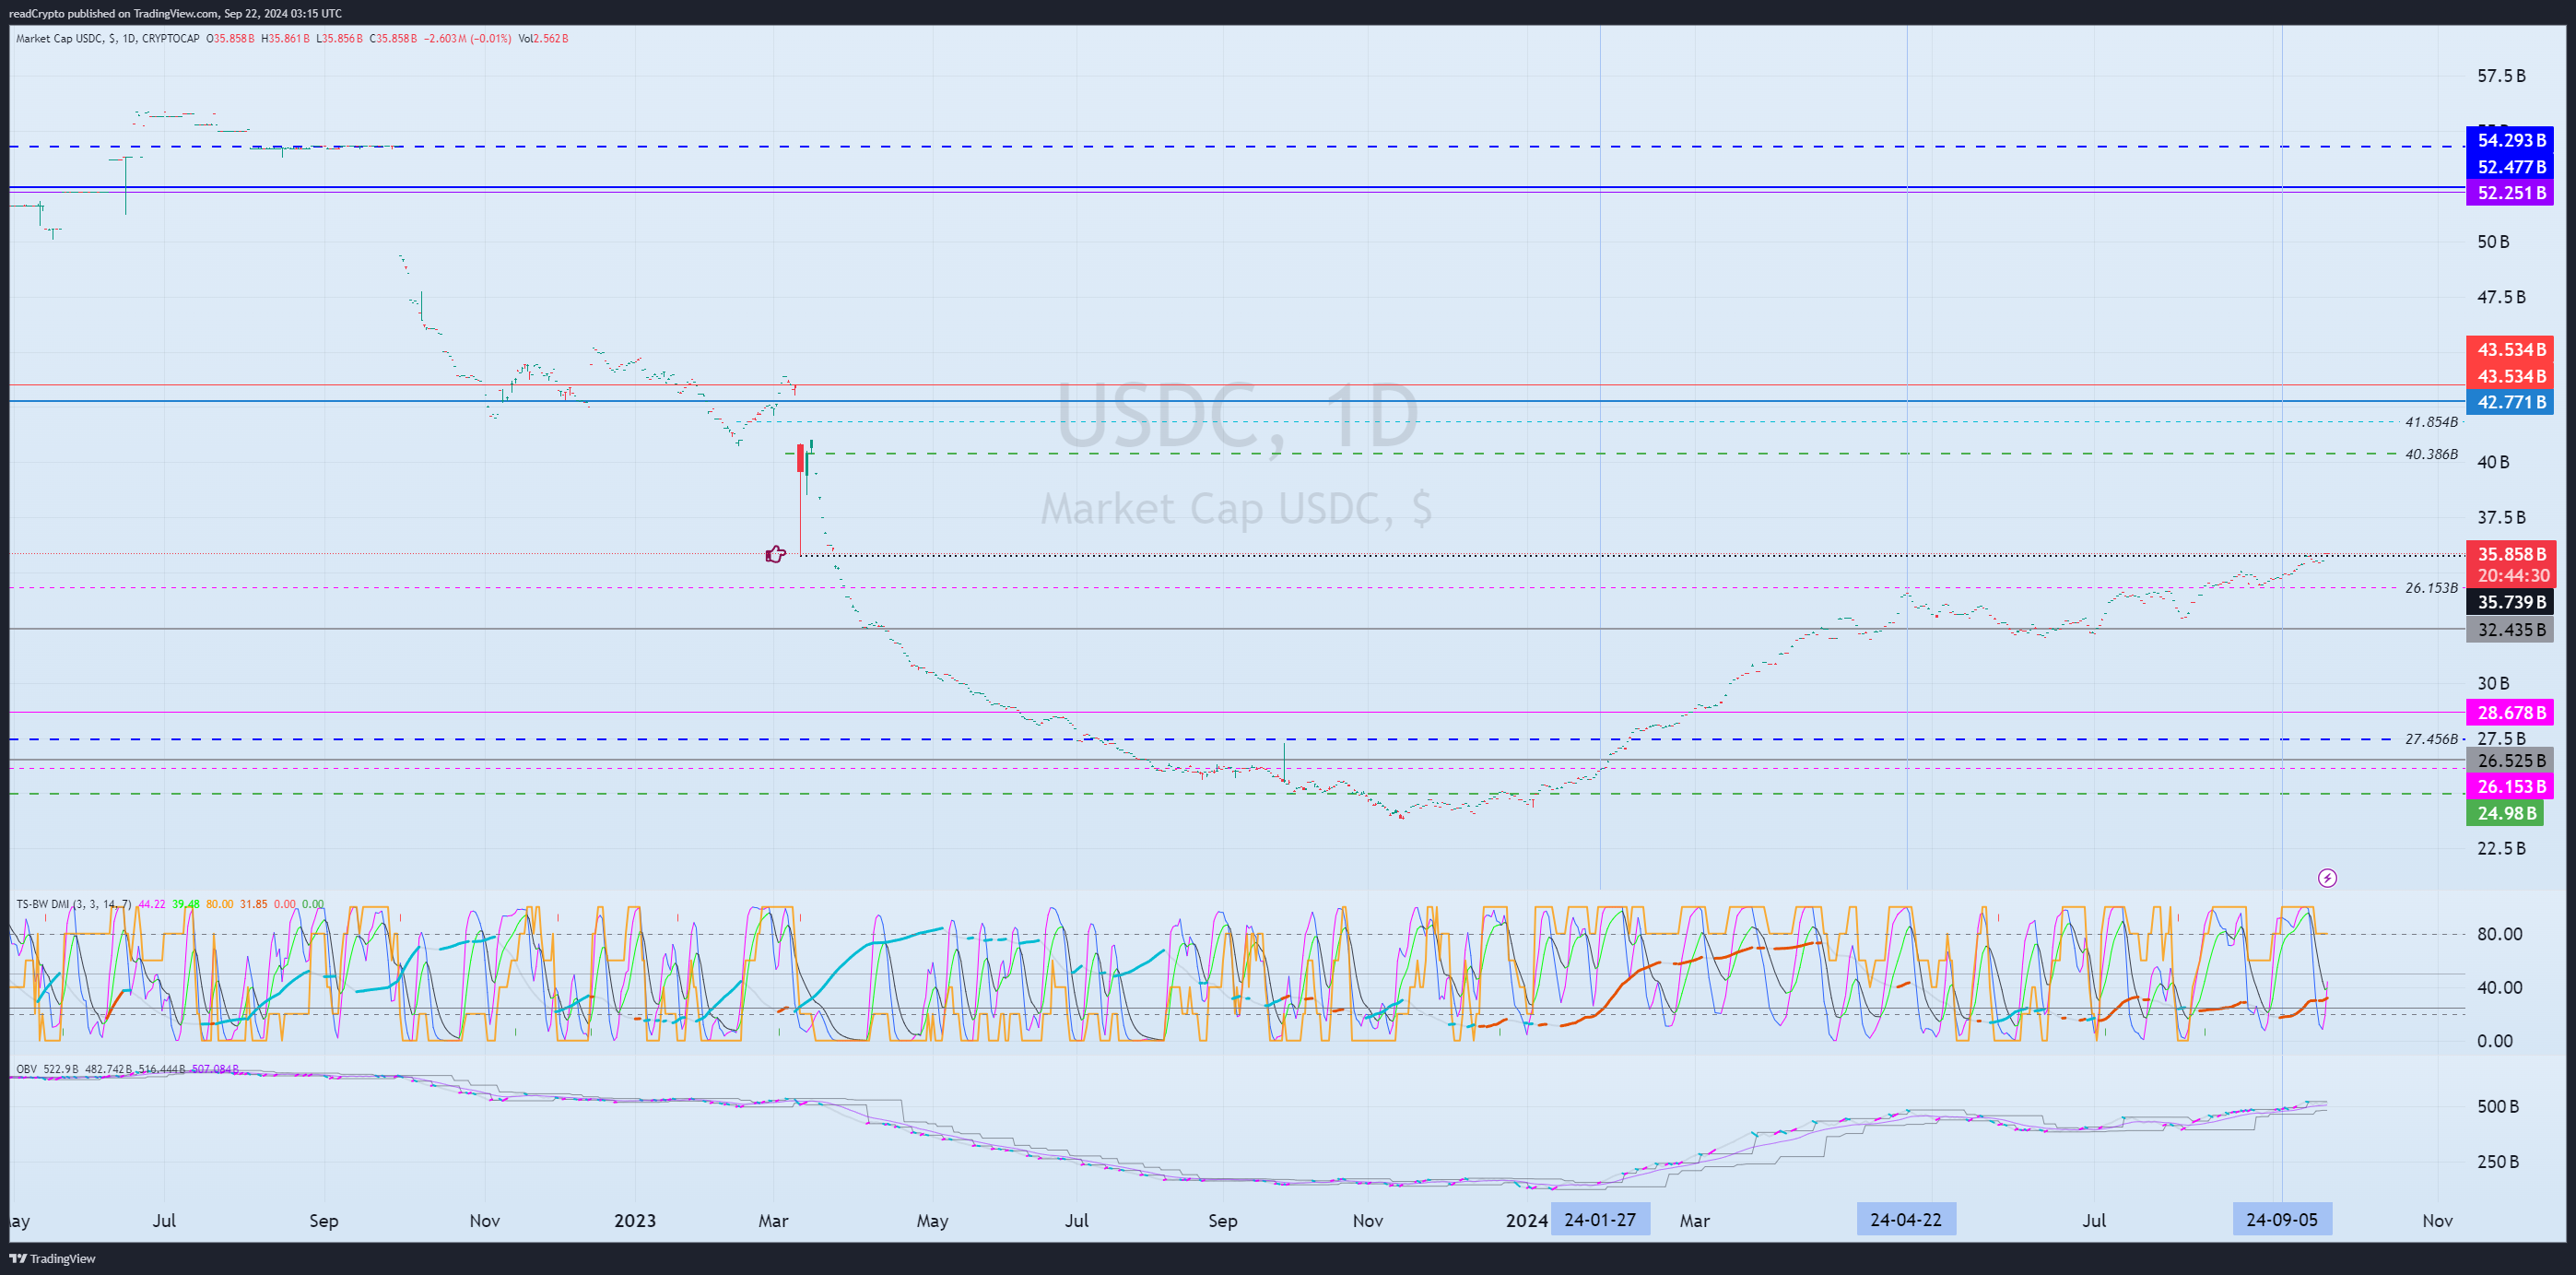Click the 37.5 B price axis tick

tap(2500, 517)
